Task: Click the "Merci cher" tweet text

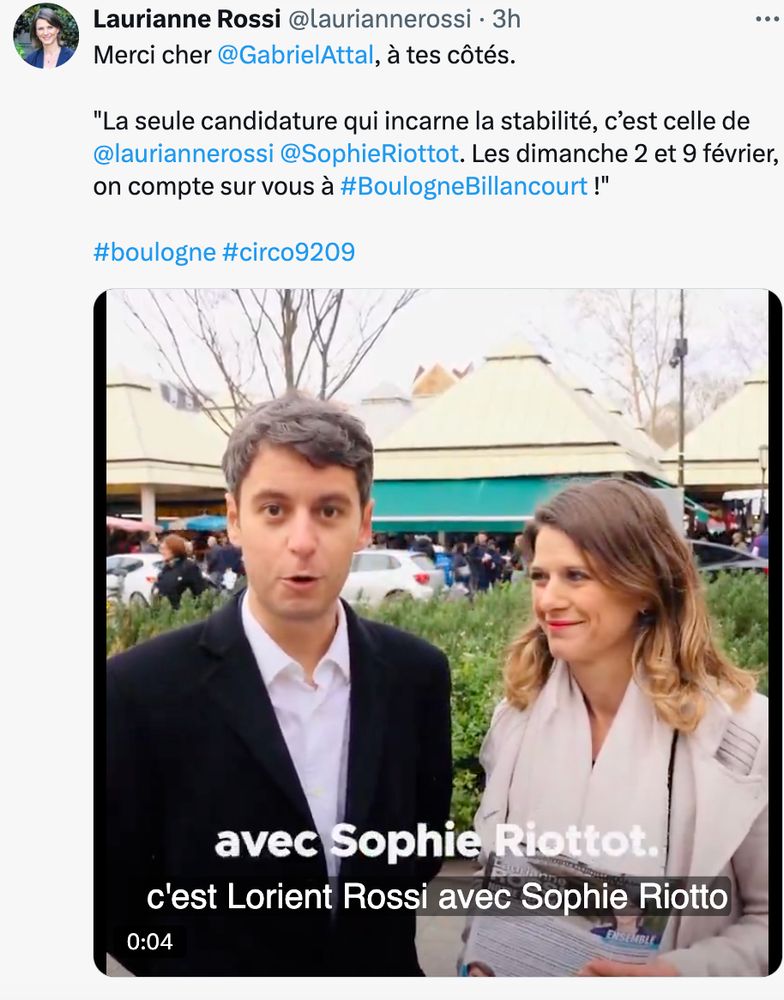Action: point(152,55)
